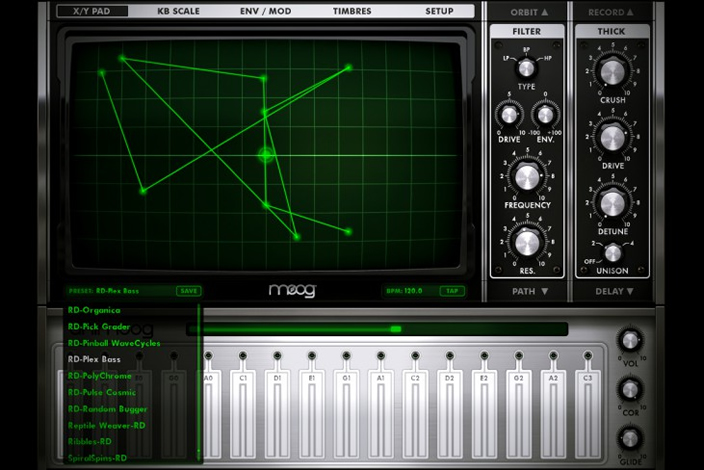Expand the RECORD module panel
This screenshot has height=470, width=704.
(x=611, y=12)
